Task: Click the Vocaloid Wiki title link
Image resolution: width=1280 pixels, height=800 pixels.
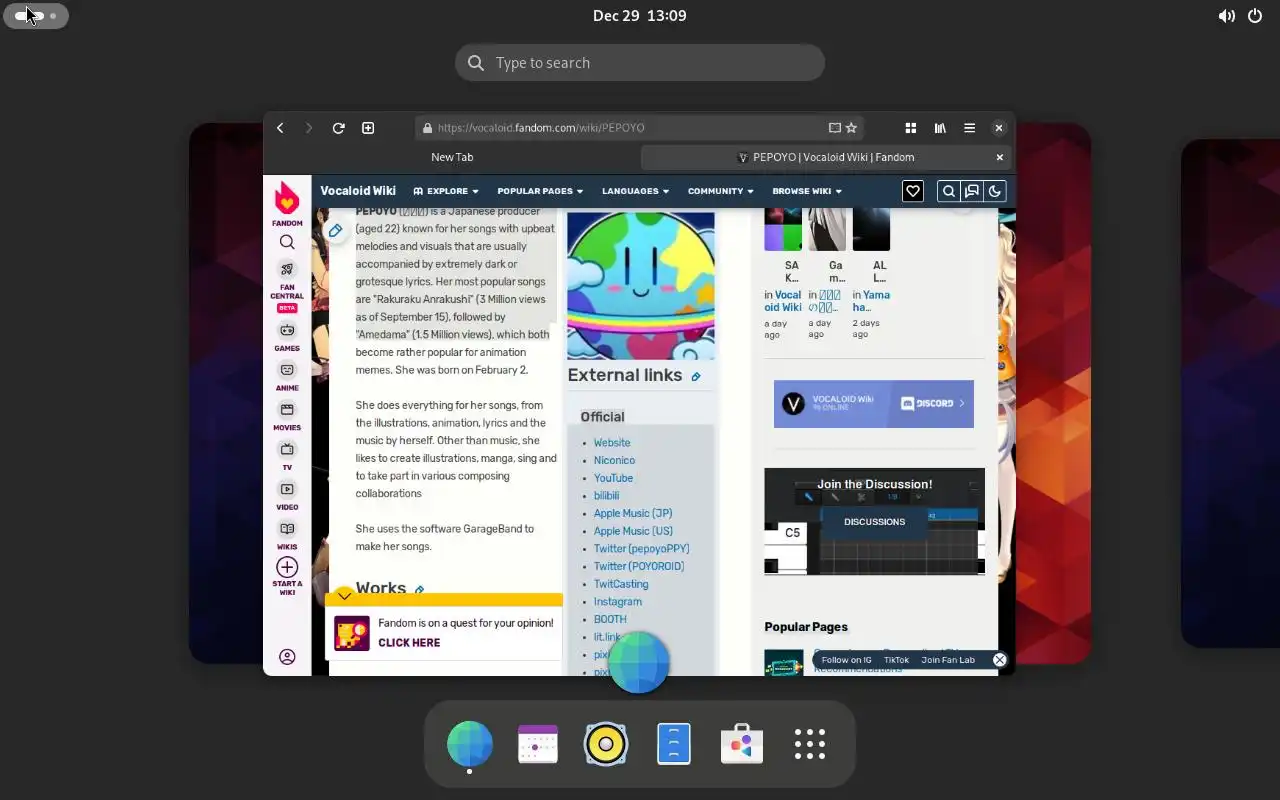Action: (358, 191)
